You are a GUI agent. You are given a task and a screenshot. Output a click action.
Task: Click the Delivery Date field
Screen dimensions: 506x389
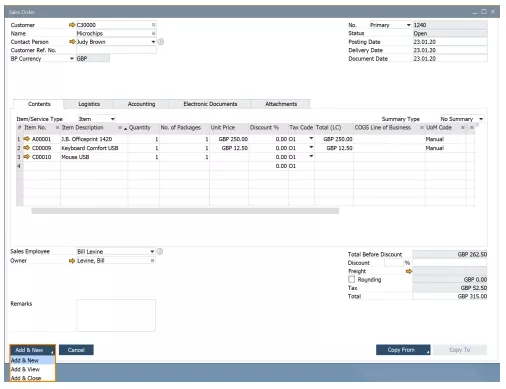[450, 50]
